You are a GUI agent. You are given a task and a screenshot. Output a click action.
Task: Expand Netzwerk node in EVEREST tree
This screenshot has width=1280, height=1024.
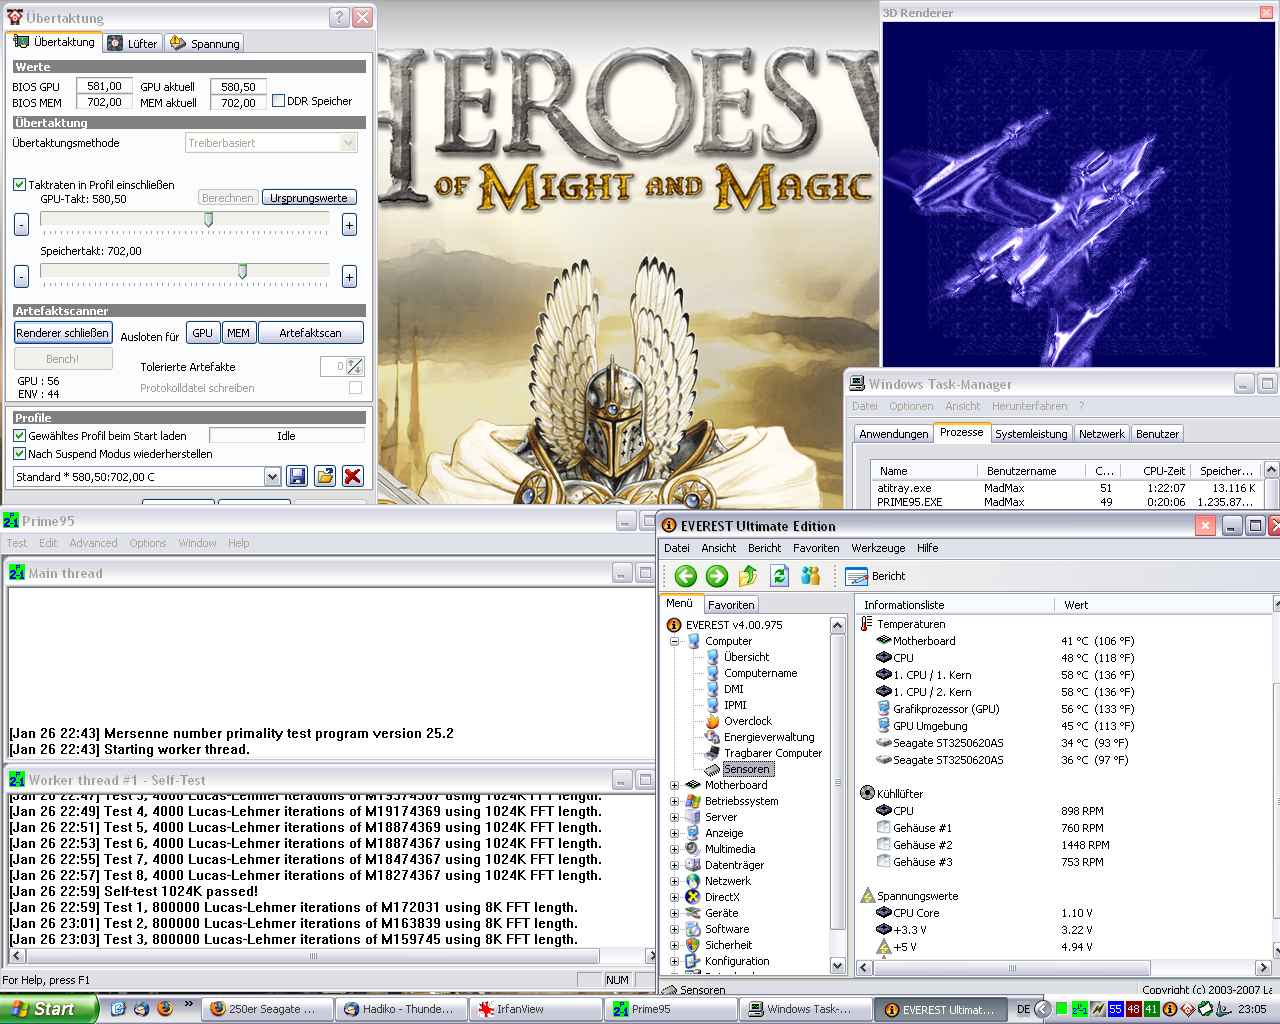tap(675, 881)
